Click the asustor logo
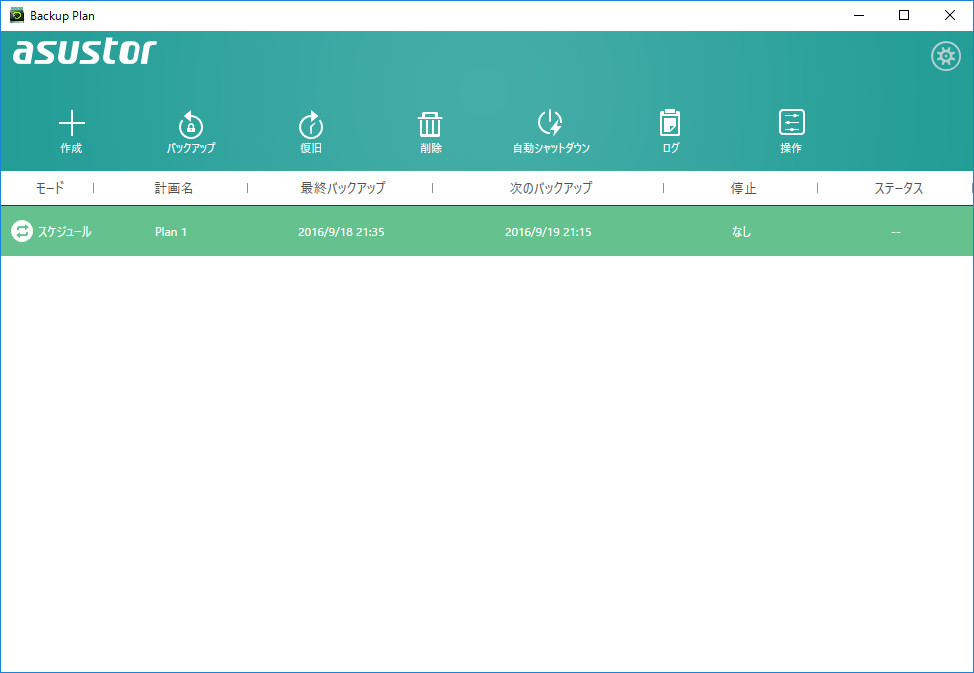Image resolution: width=974 pixels, height=673 pixels. click(x=85, y=52)
